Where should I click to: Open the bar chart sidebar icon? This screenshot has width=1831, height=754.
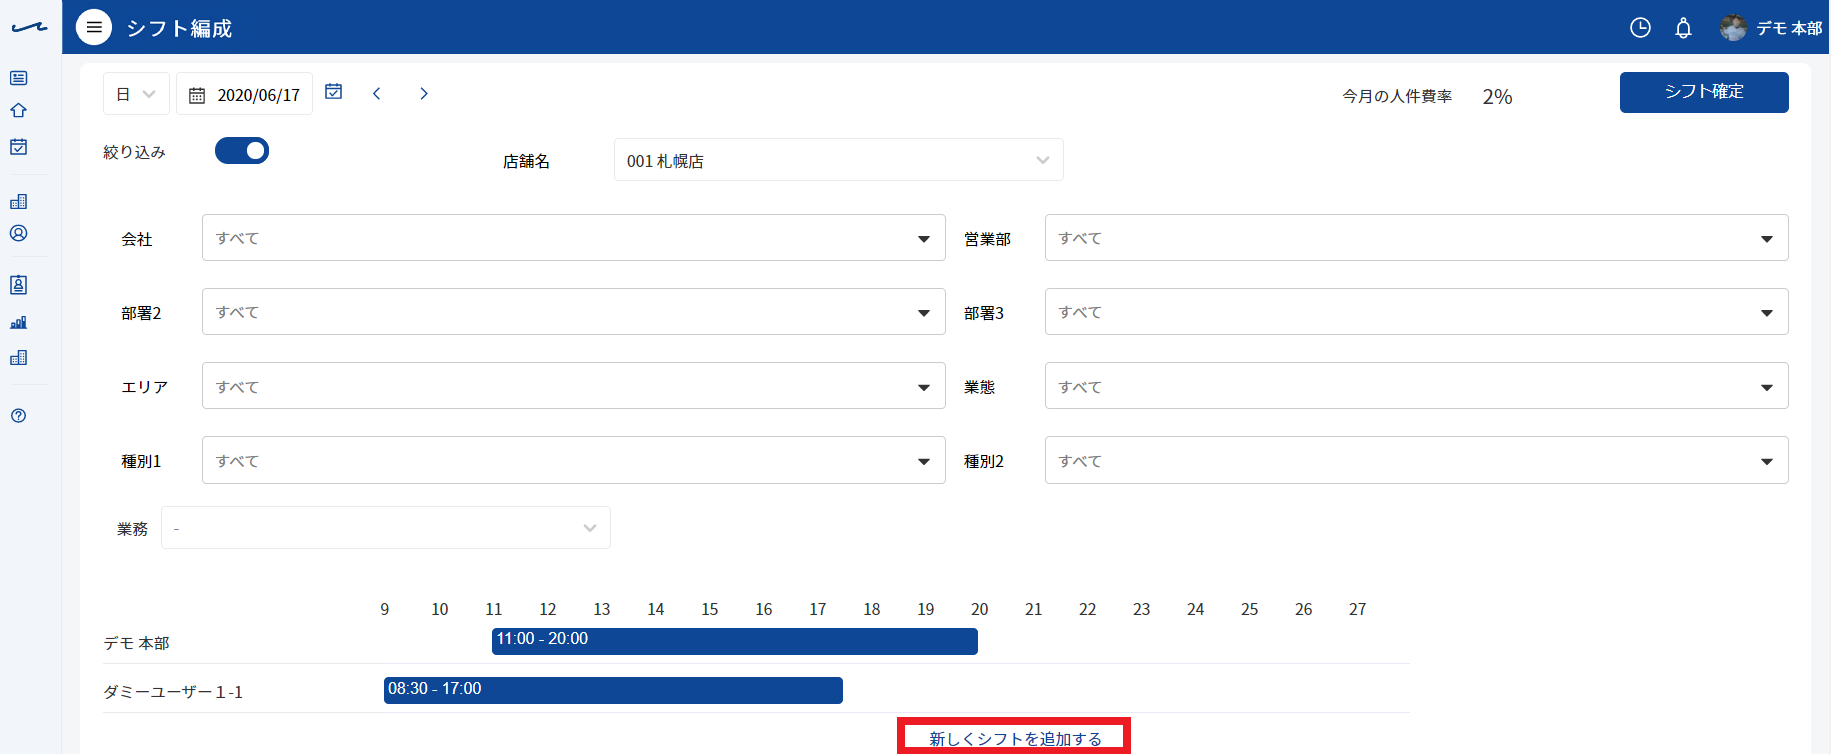pos(18,322)
